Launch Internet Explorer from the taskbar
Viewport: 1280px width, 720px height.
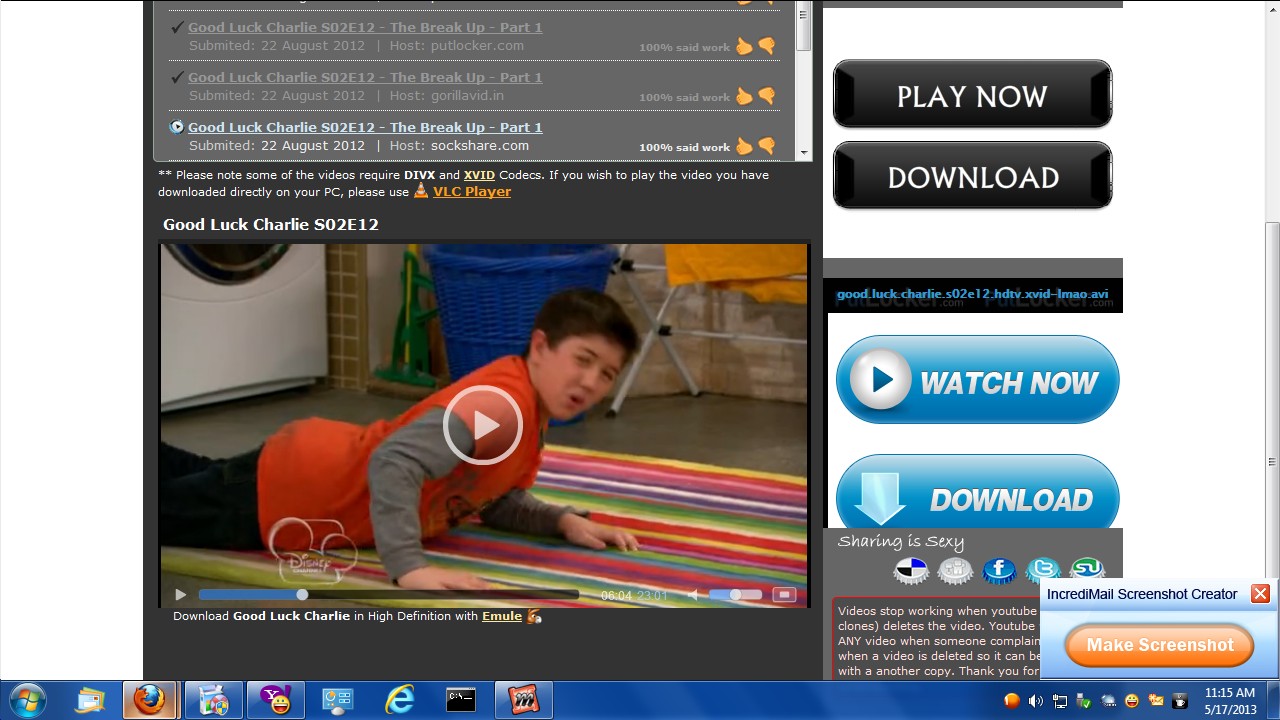click(399, 700)
